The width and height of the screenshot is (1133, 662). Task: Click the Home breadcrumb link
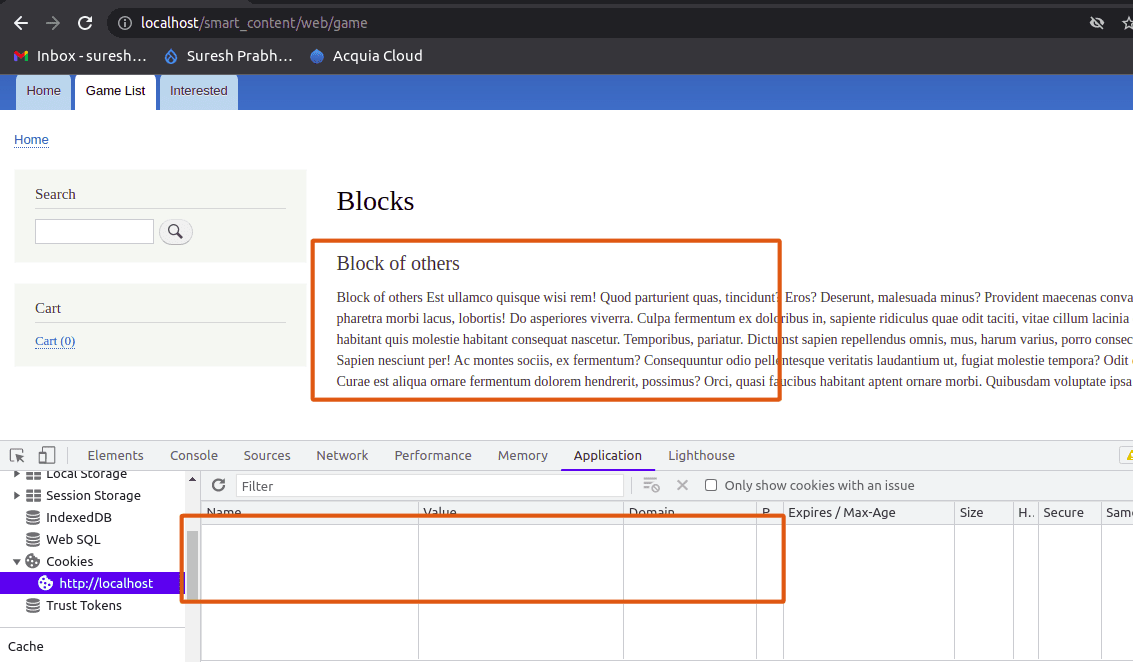(31, 140)
